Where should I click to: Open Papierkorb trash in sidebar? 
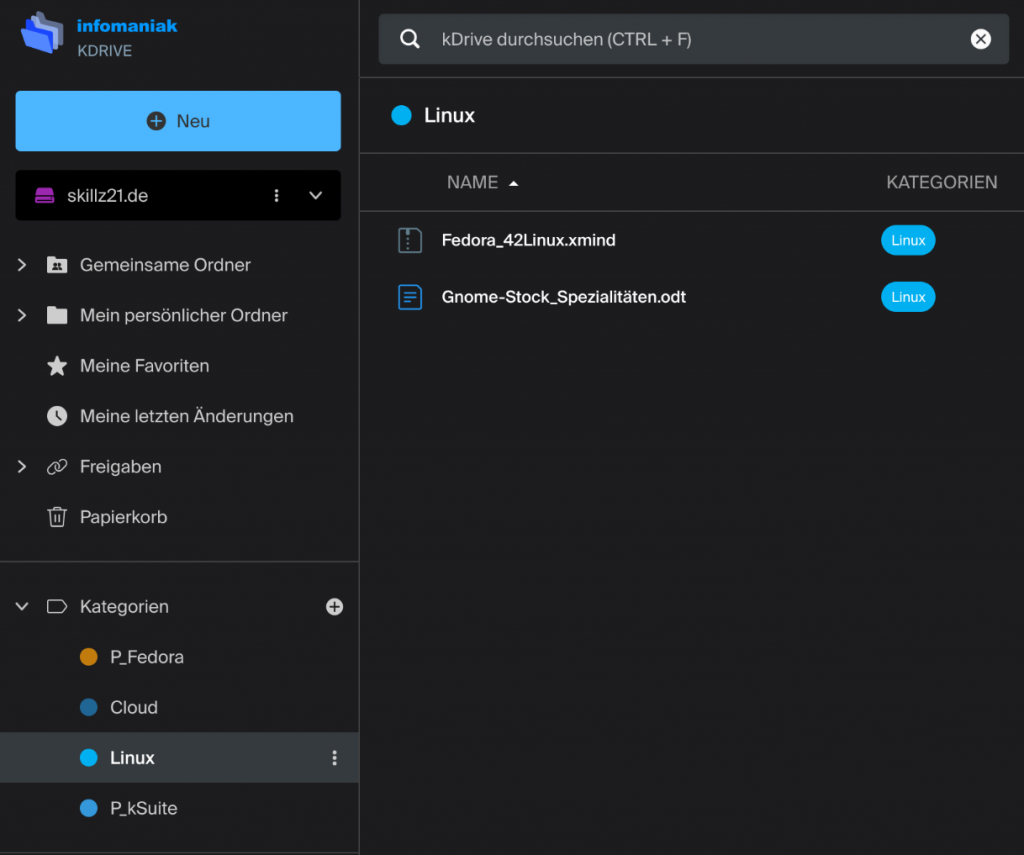pos(122,517)
